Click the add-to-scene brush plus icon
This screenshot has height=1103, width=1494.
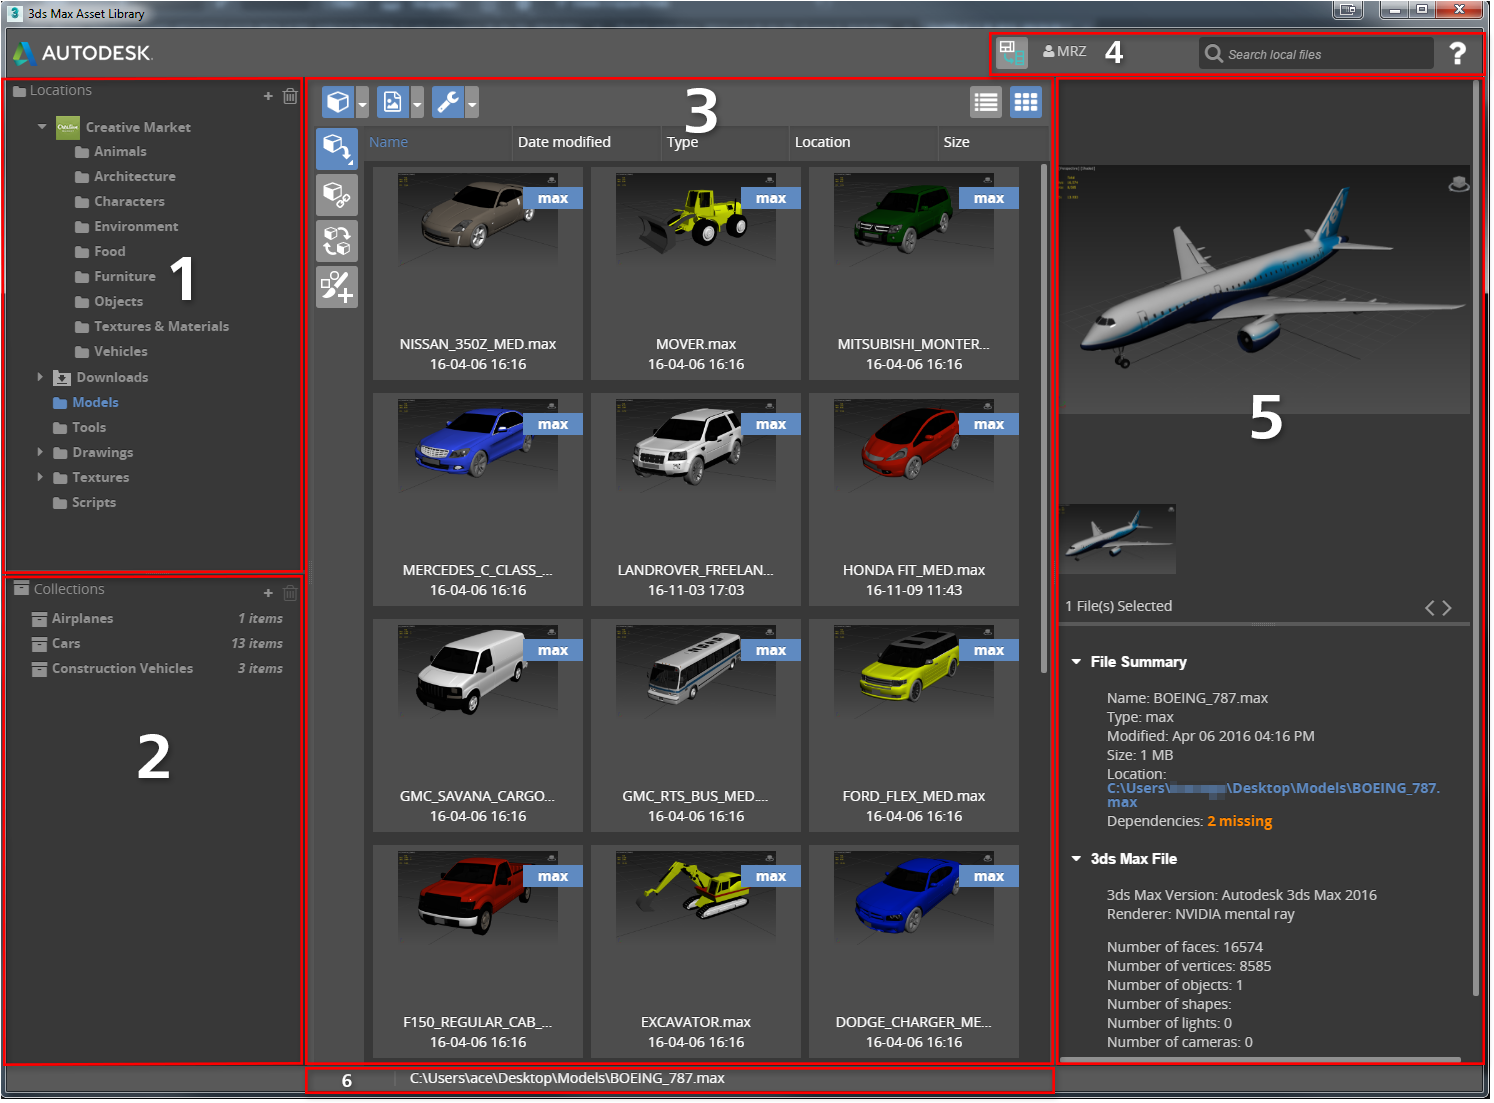[337, 287]
